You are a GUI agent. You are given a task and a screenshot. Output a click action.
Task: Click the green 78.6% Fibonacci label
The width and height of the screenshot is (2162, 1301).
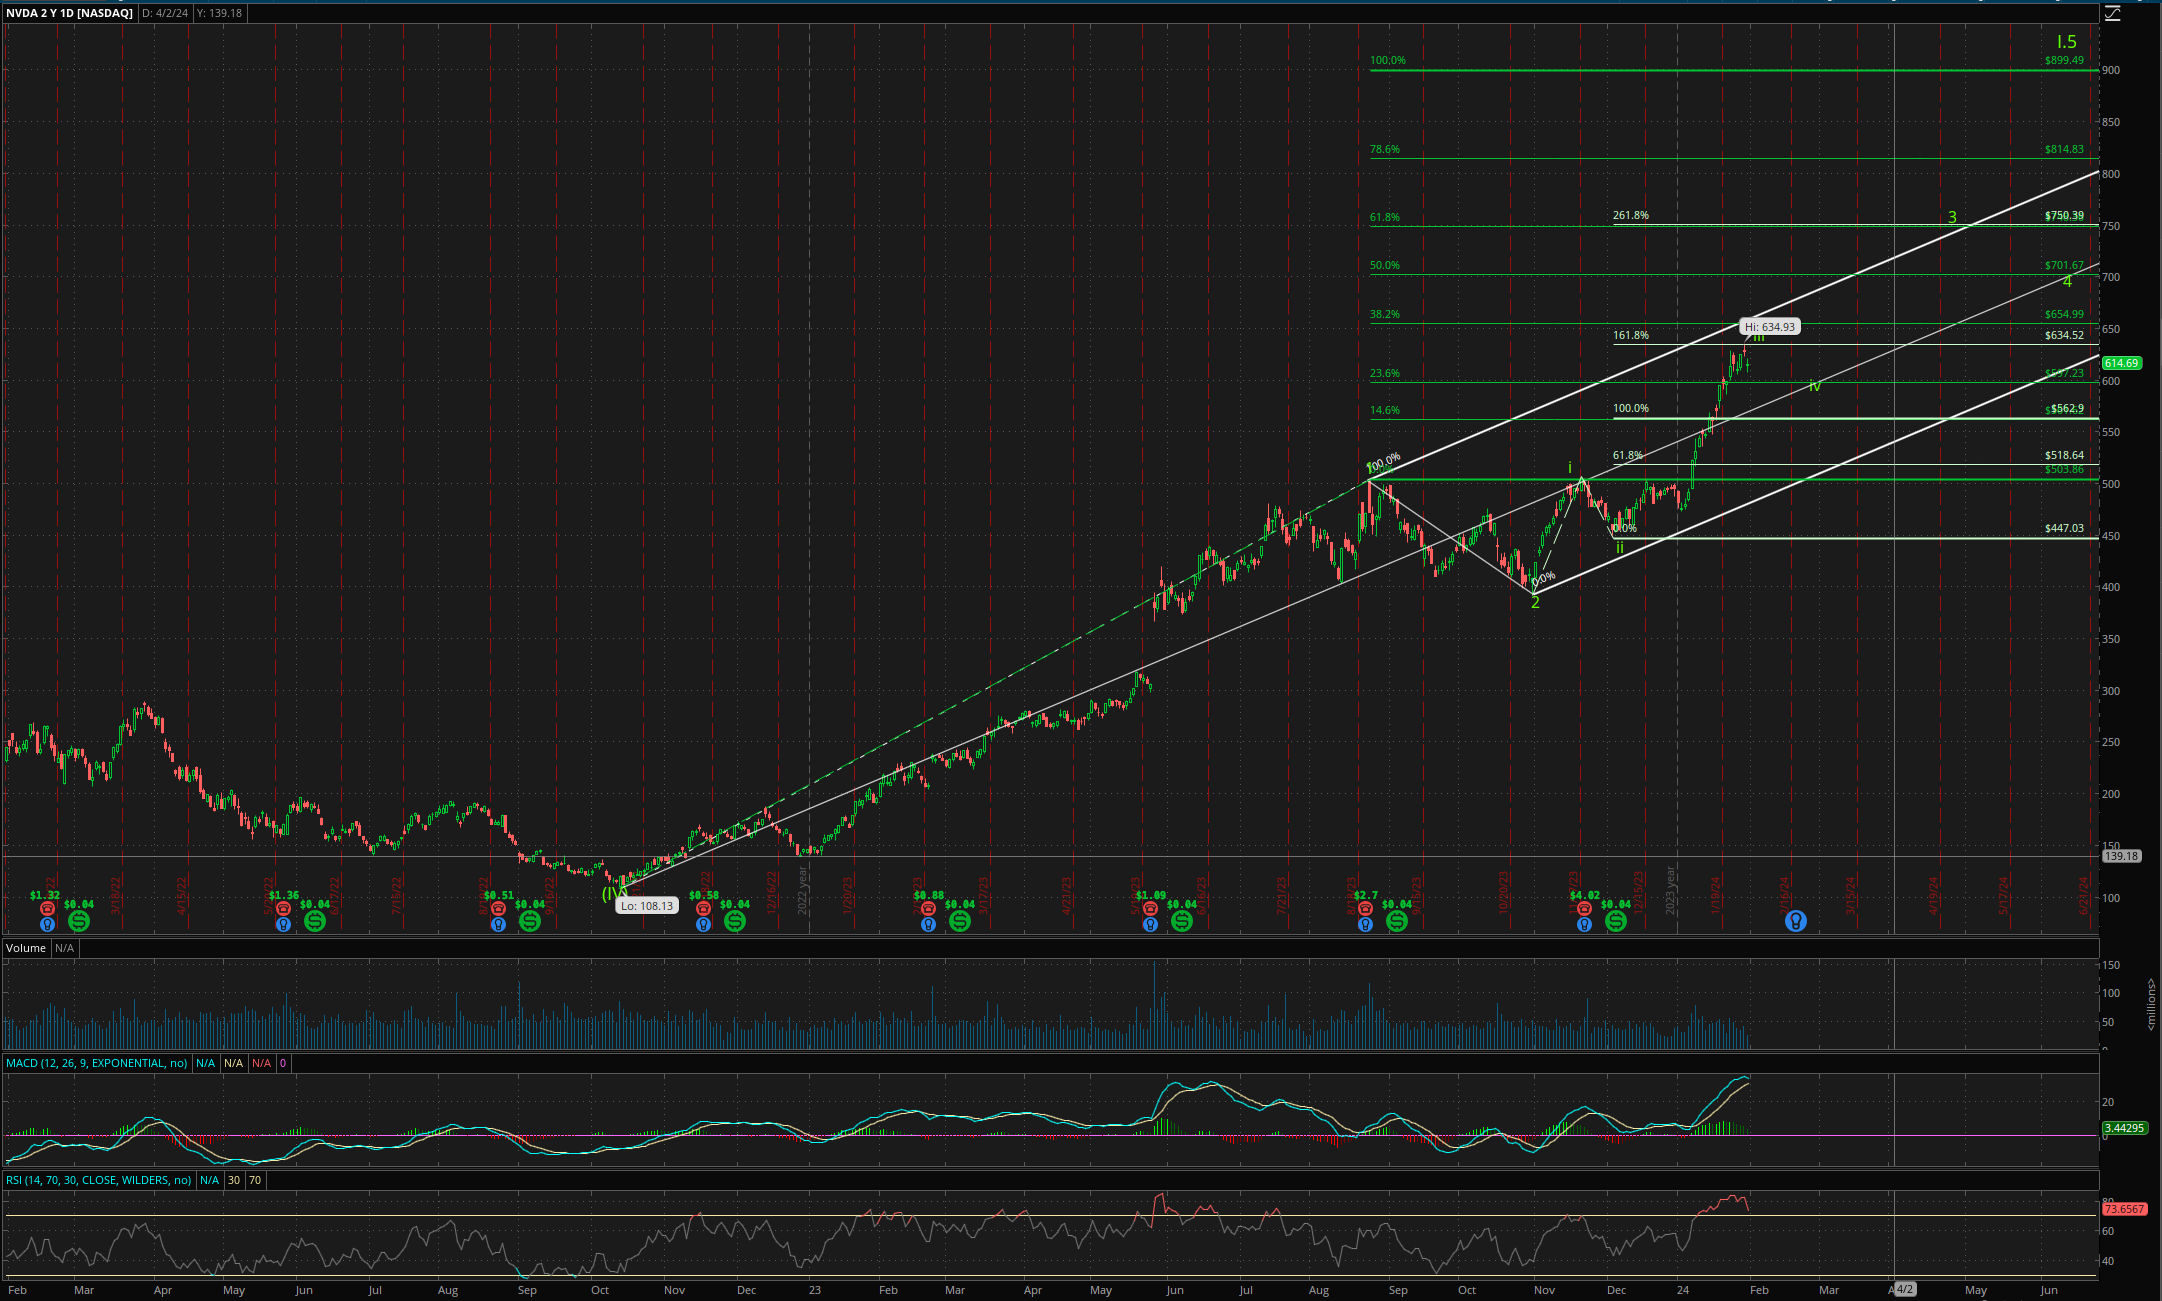(x=1385, y=149)
